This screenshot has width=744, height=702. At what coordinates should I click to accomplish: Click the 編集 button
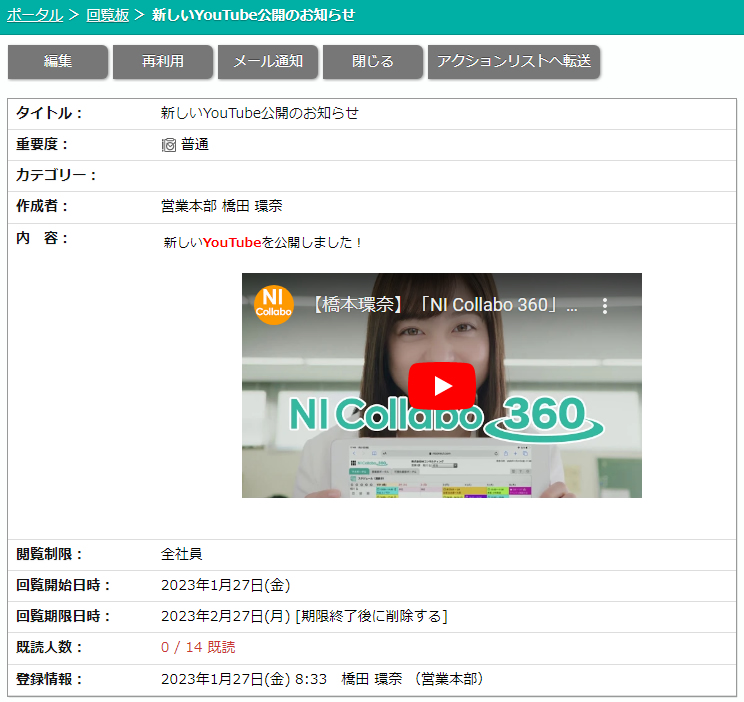pyautogui.click(x=57, y=61)
